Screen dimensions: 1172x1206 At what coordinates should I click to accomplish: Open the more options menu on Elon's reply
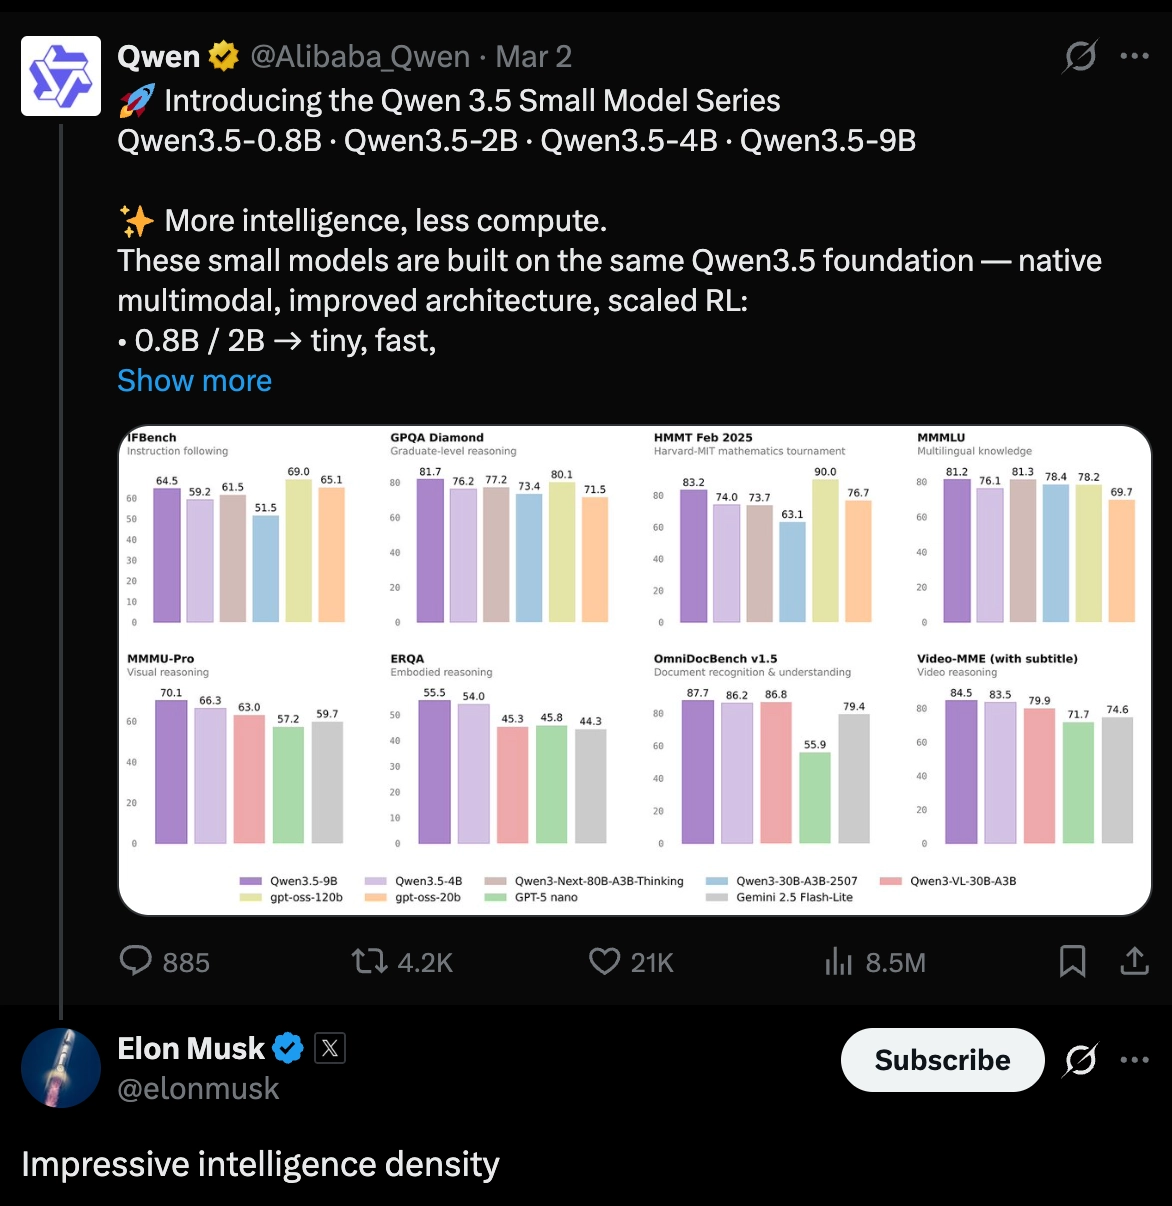click(x=1136, y=1060)
